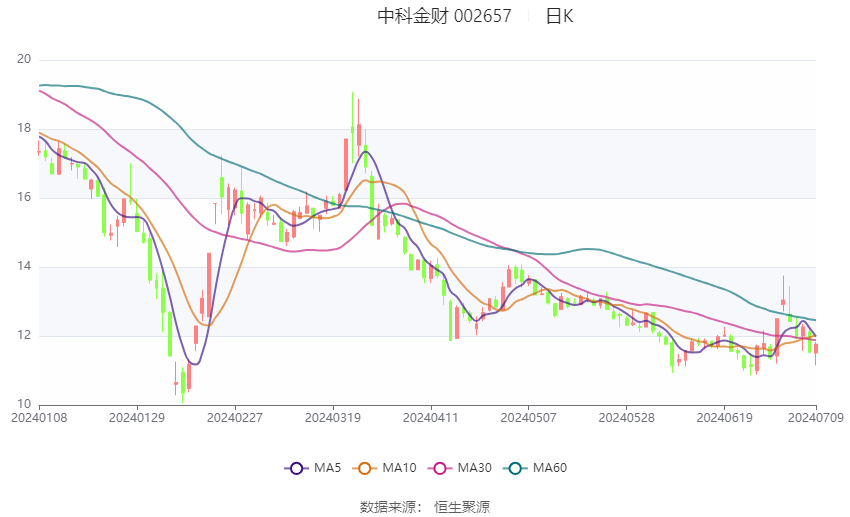This screenshot has width=850, height=517.
Task: Toggle the MA10 legend series
Action: (x=384, y=468)
